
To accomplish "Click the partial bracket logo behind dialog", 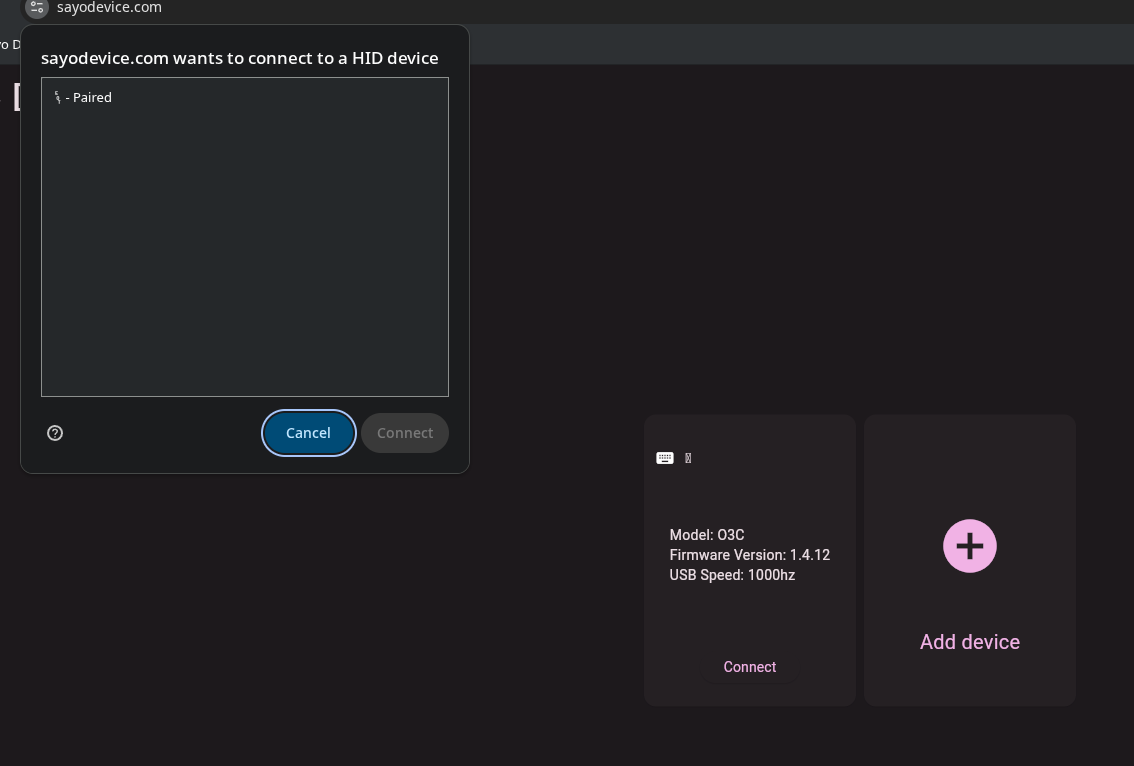I will [16, 96].
